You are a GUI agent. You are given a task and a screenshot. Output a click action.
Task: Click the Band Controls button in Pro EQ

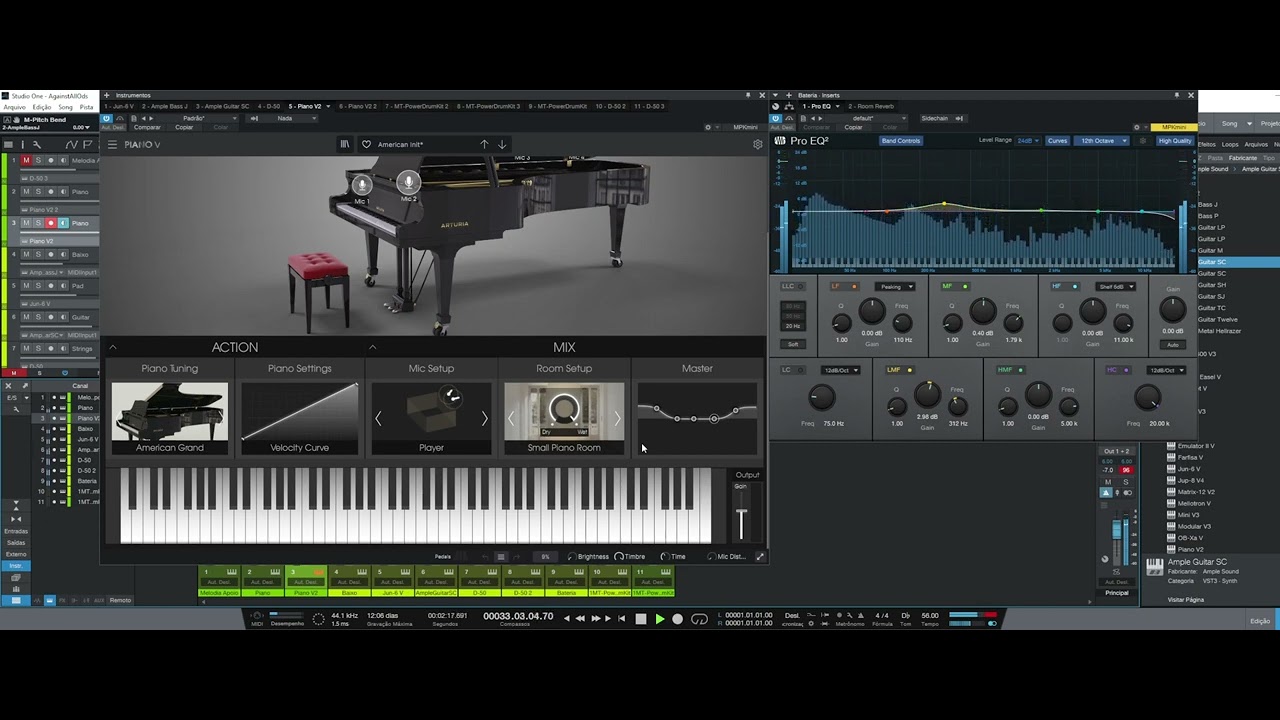901,141
